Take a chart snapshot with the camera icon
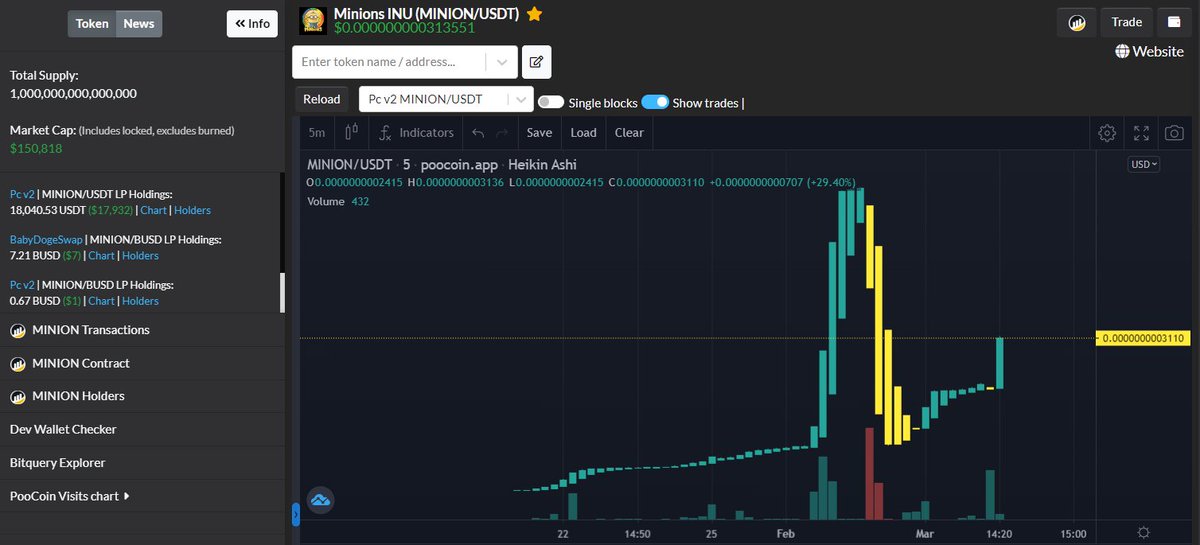The image size is (1200, 545). pos(1175,132)
